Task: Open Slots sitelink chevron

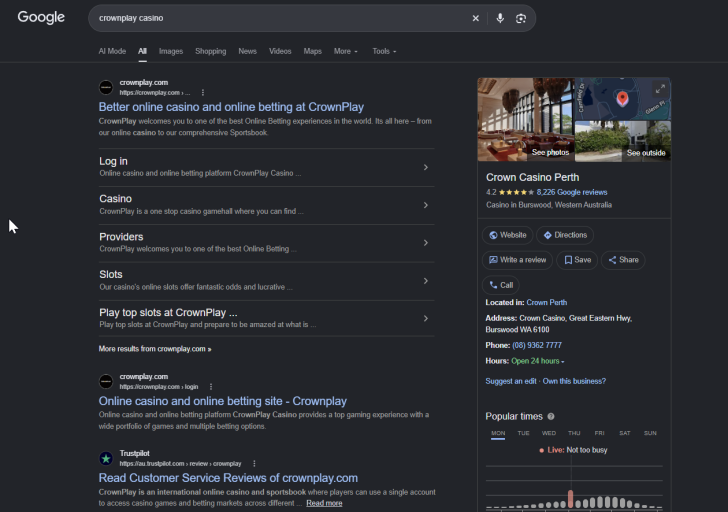Action: 425,281
